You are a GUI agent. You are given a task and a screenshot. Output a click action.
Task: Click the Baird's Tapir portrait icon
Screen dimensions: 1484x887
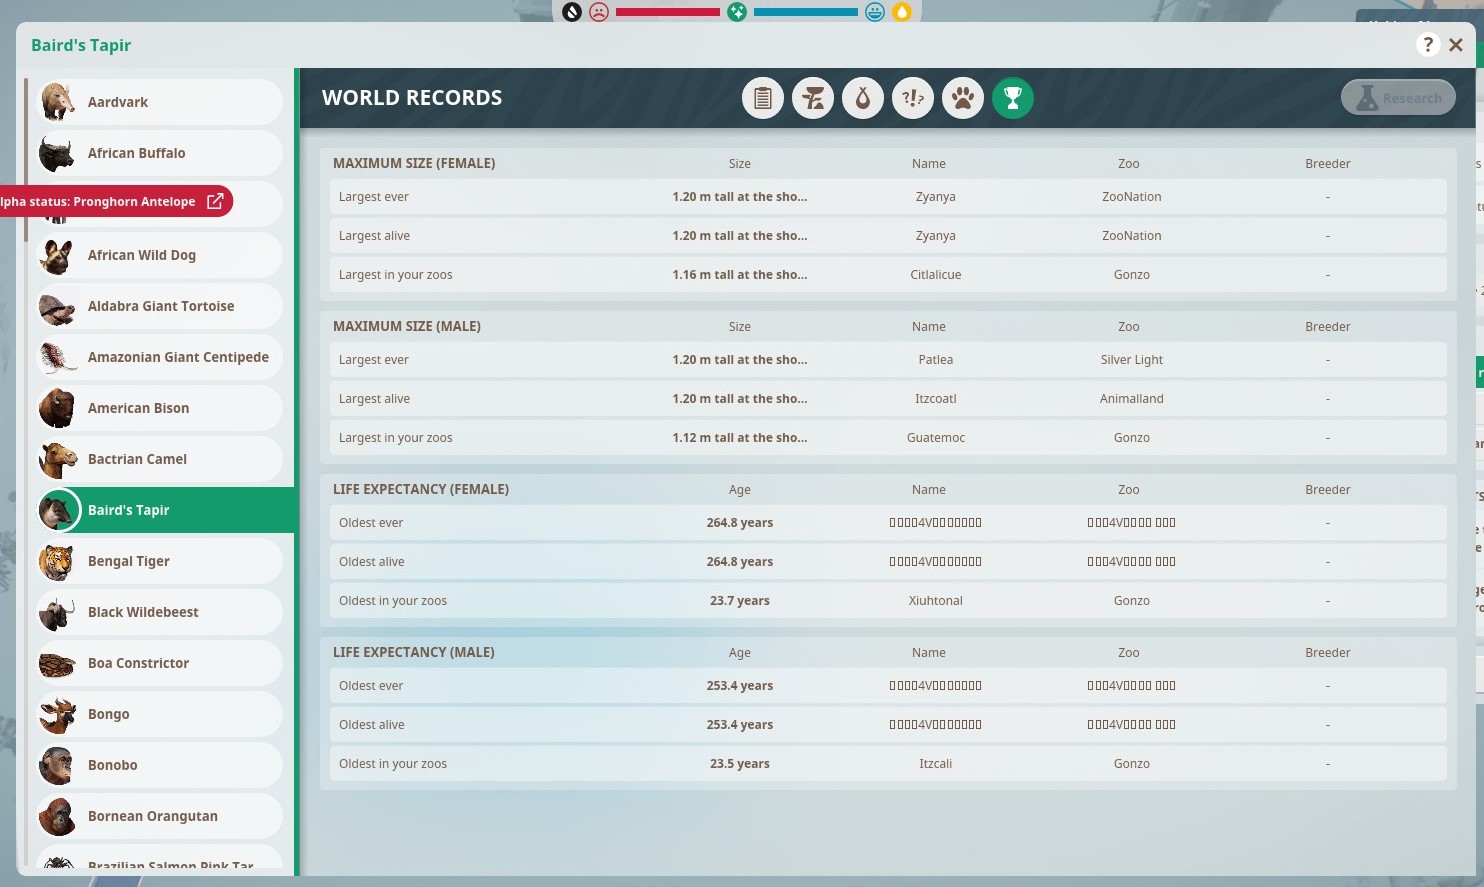pyautogui.click(x=59, y=510)
